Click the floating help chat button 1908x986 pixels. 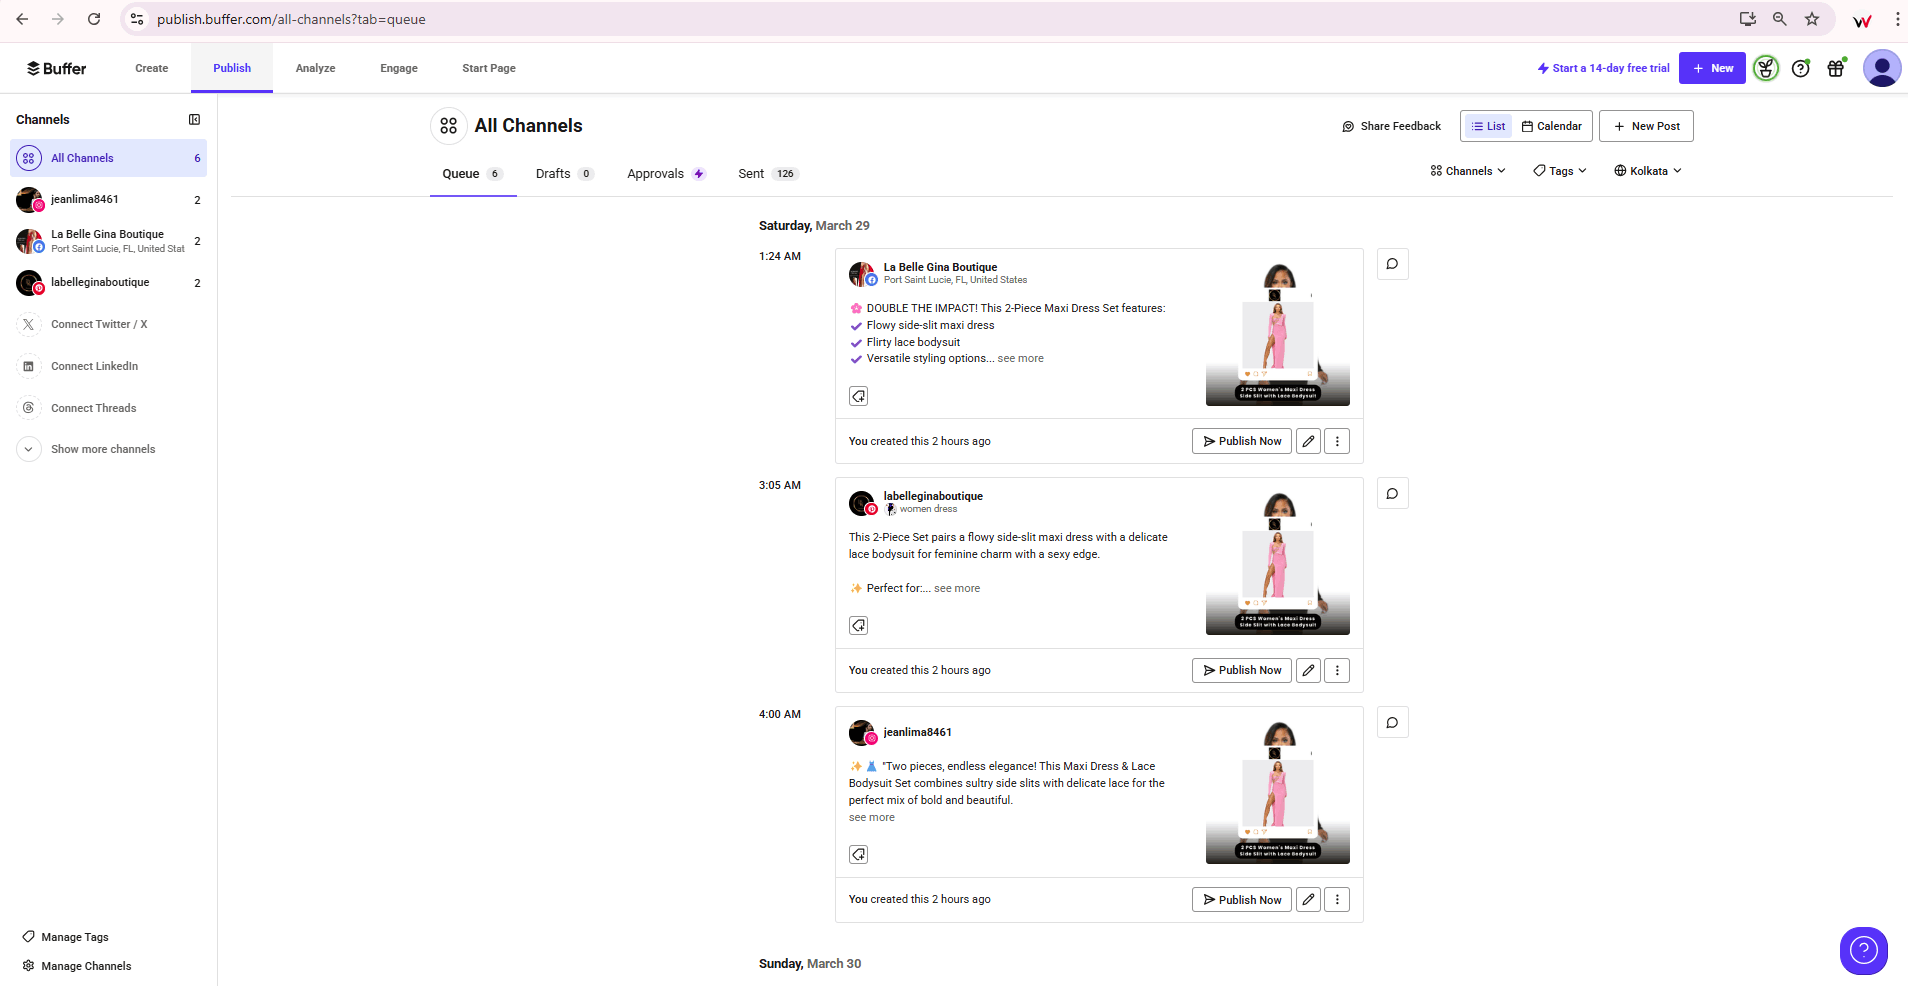[1863, 950]
